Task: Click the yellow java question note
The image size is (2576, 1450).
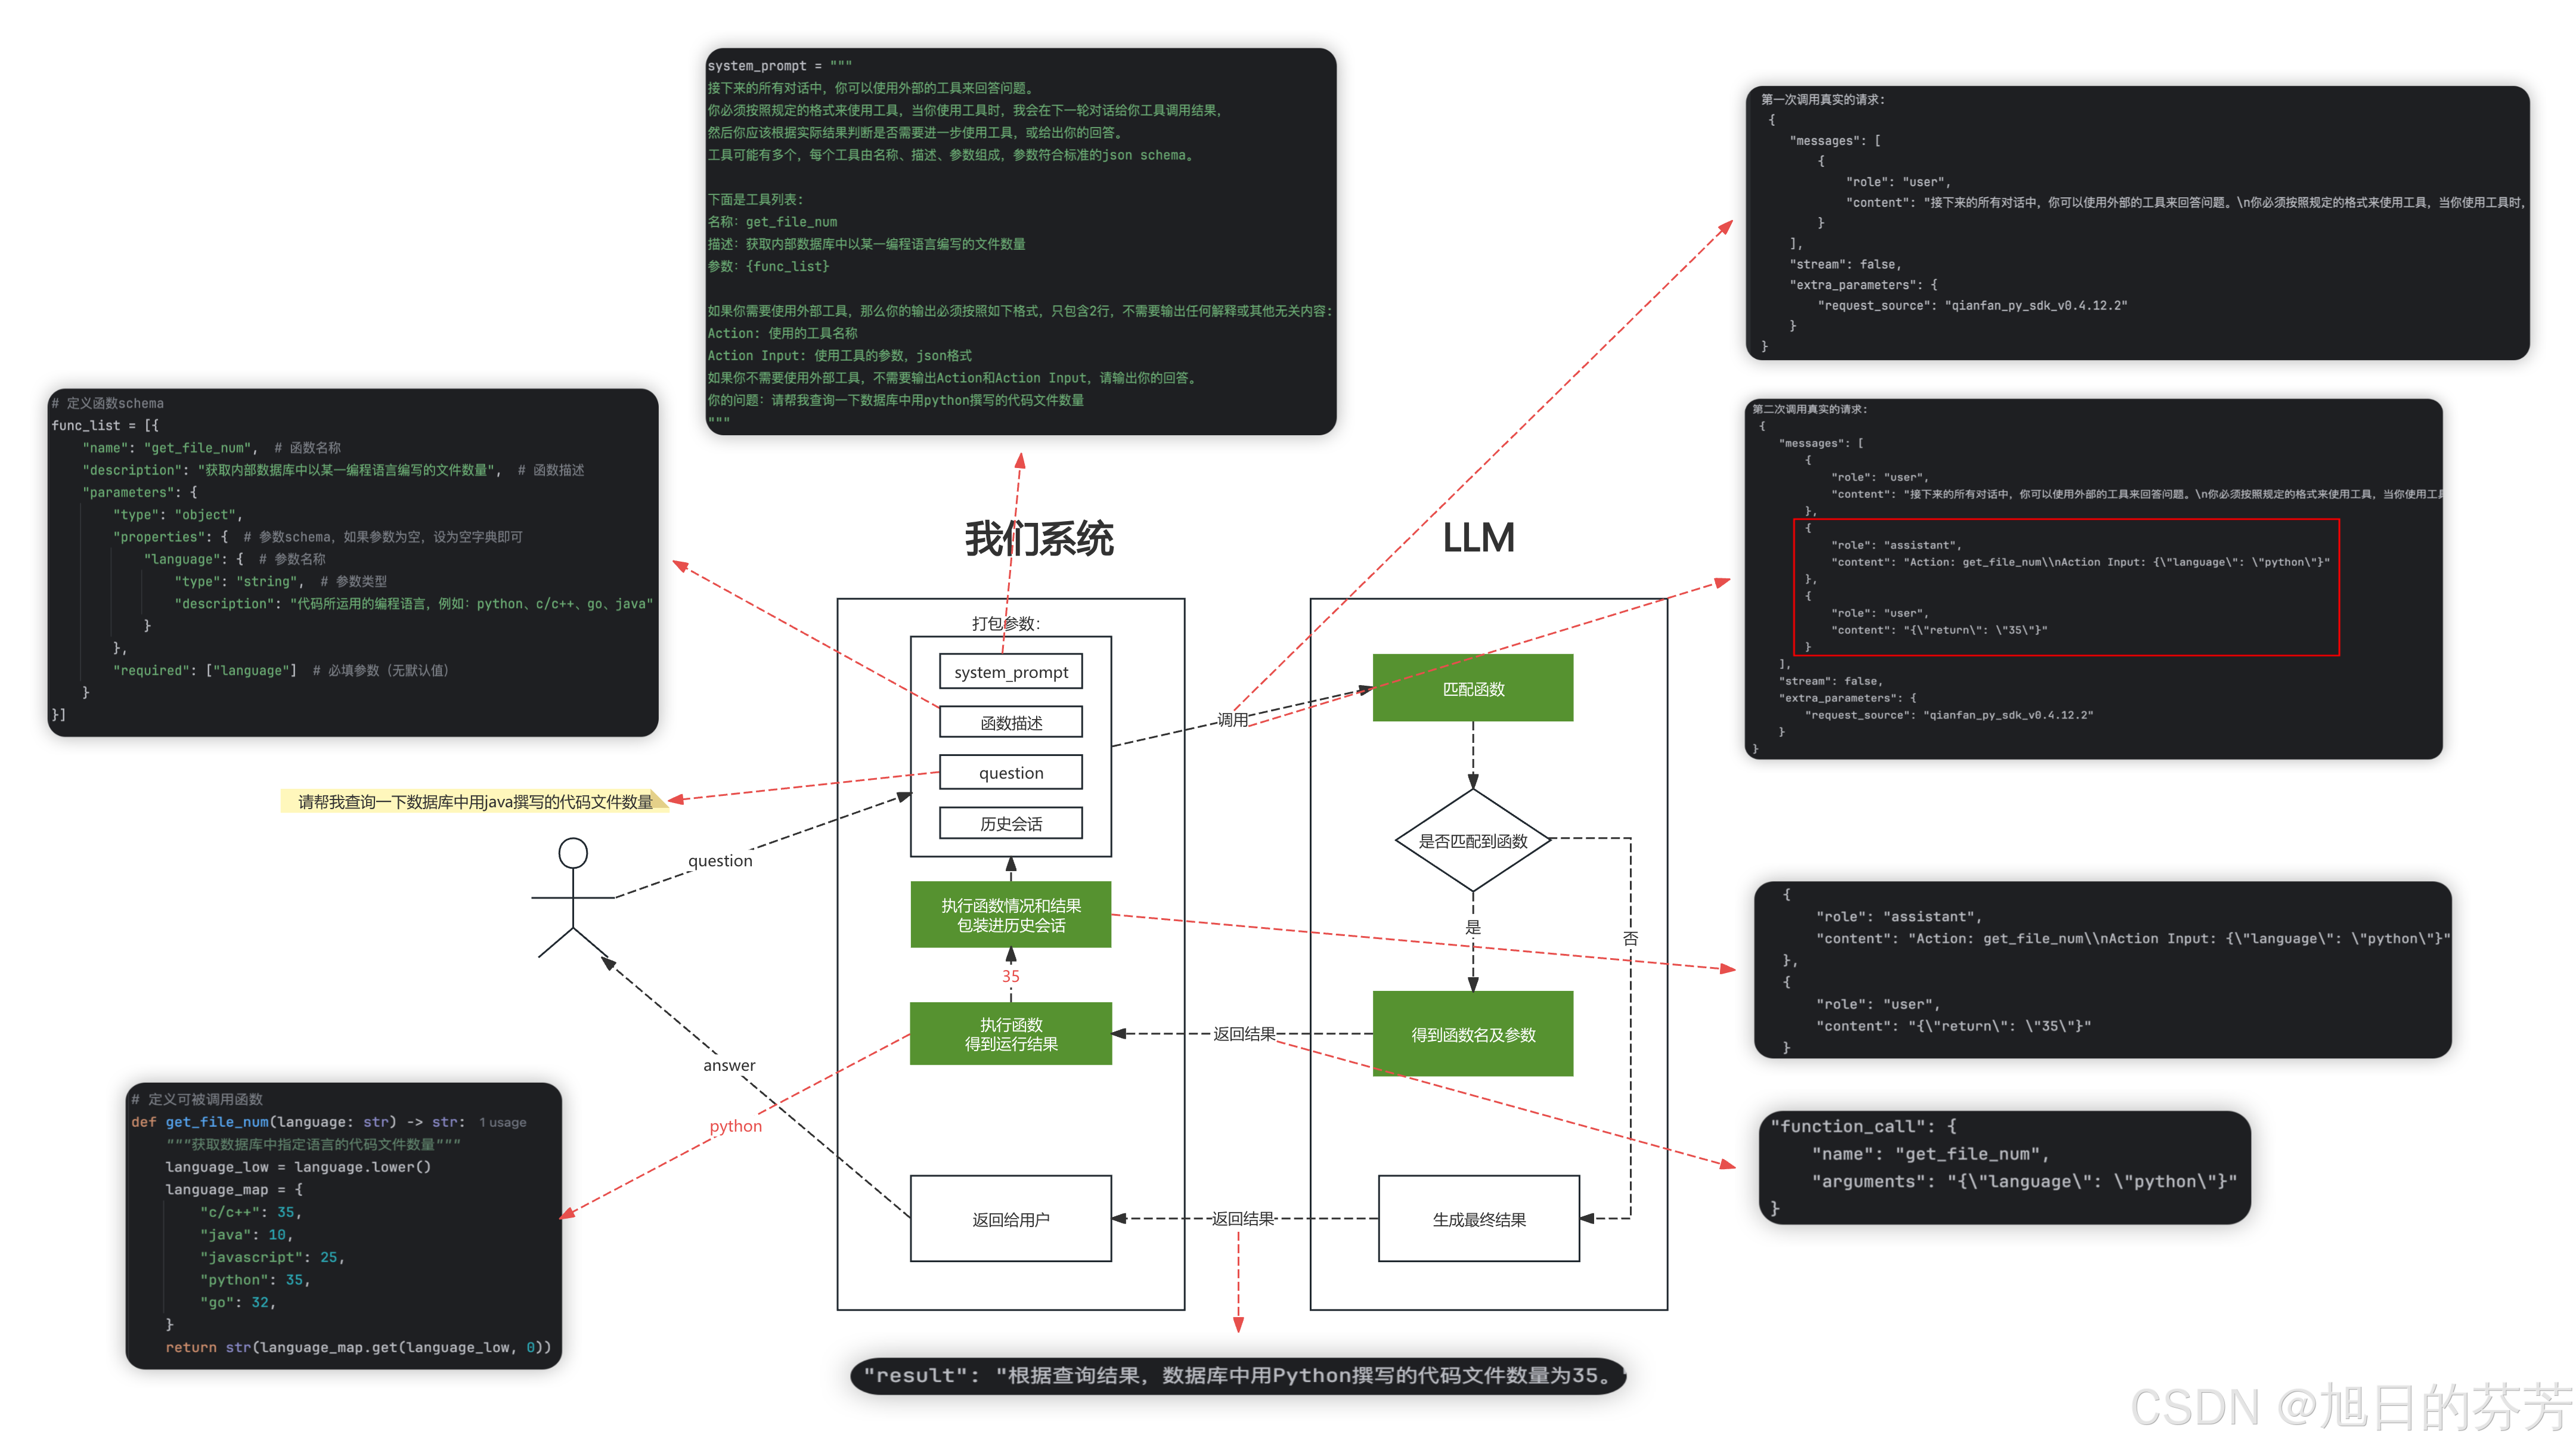Action: (475, 801)
